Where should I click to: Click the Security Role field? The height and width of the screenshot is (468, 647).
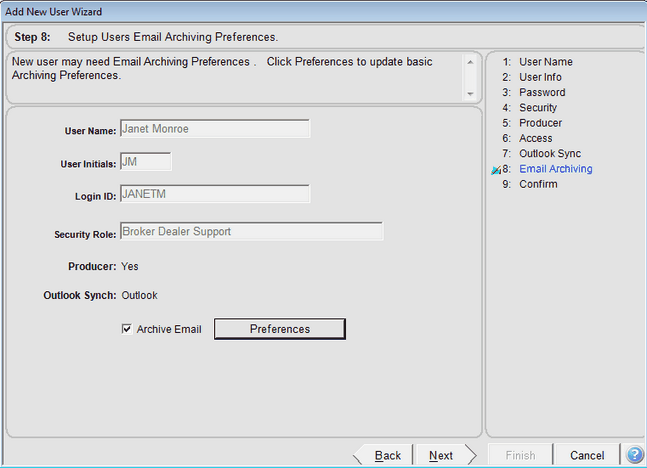(250, 232)
